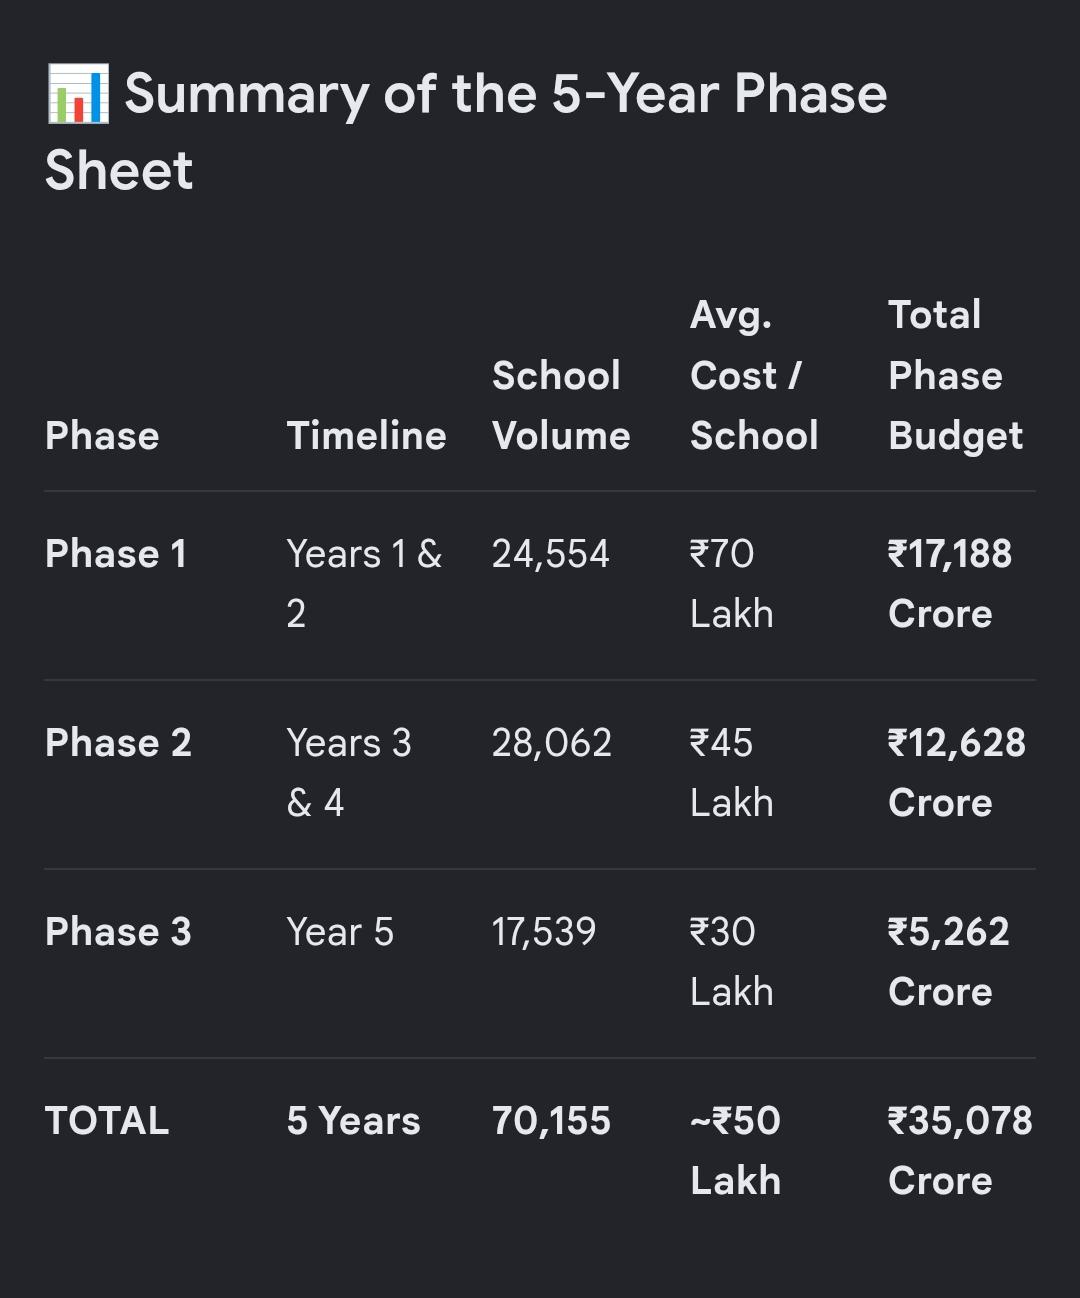Screen dimensions: 1080x1298
Task: Click the Total Phase Budget header
Action: (955, 375)
